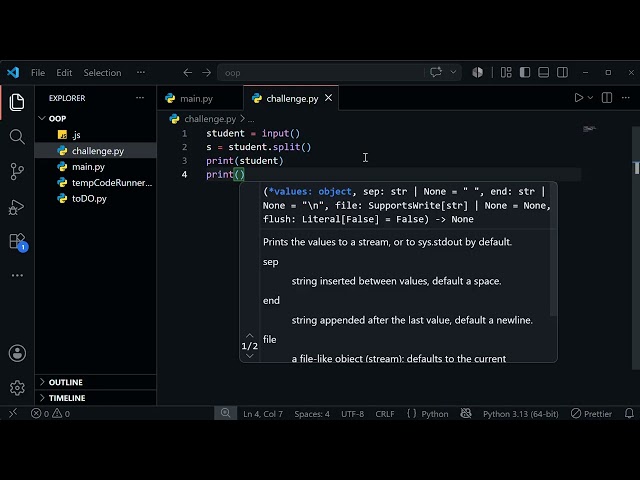This screenshot has height=480, width=640.
Task: Open the Run and Debug view
Action: click(17, 207)
